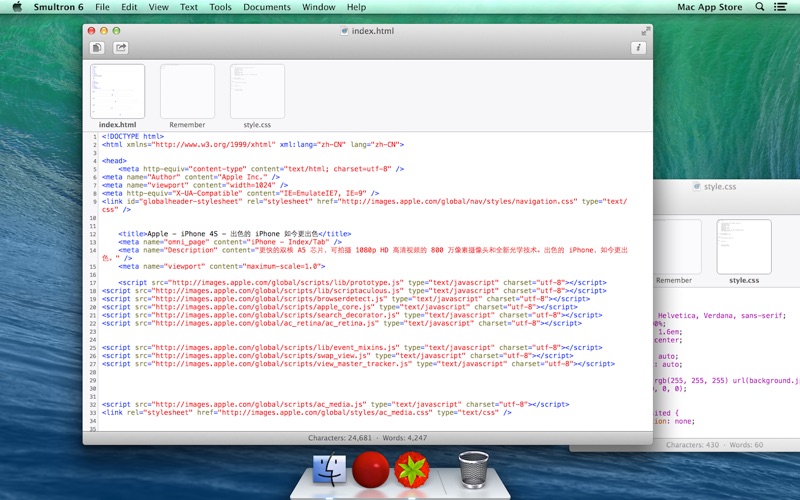Click the title line 'Apple – iPhone 4S'
The image size is (800, 500).
pos(235,234)
